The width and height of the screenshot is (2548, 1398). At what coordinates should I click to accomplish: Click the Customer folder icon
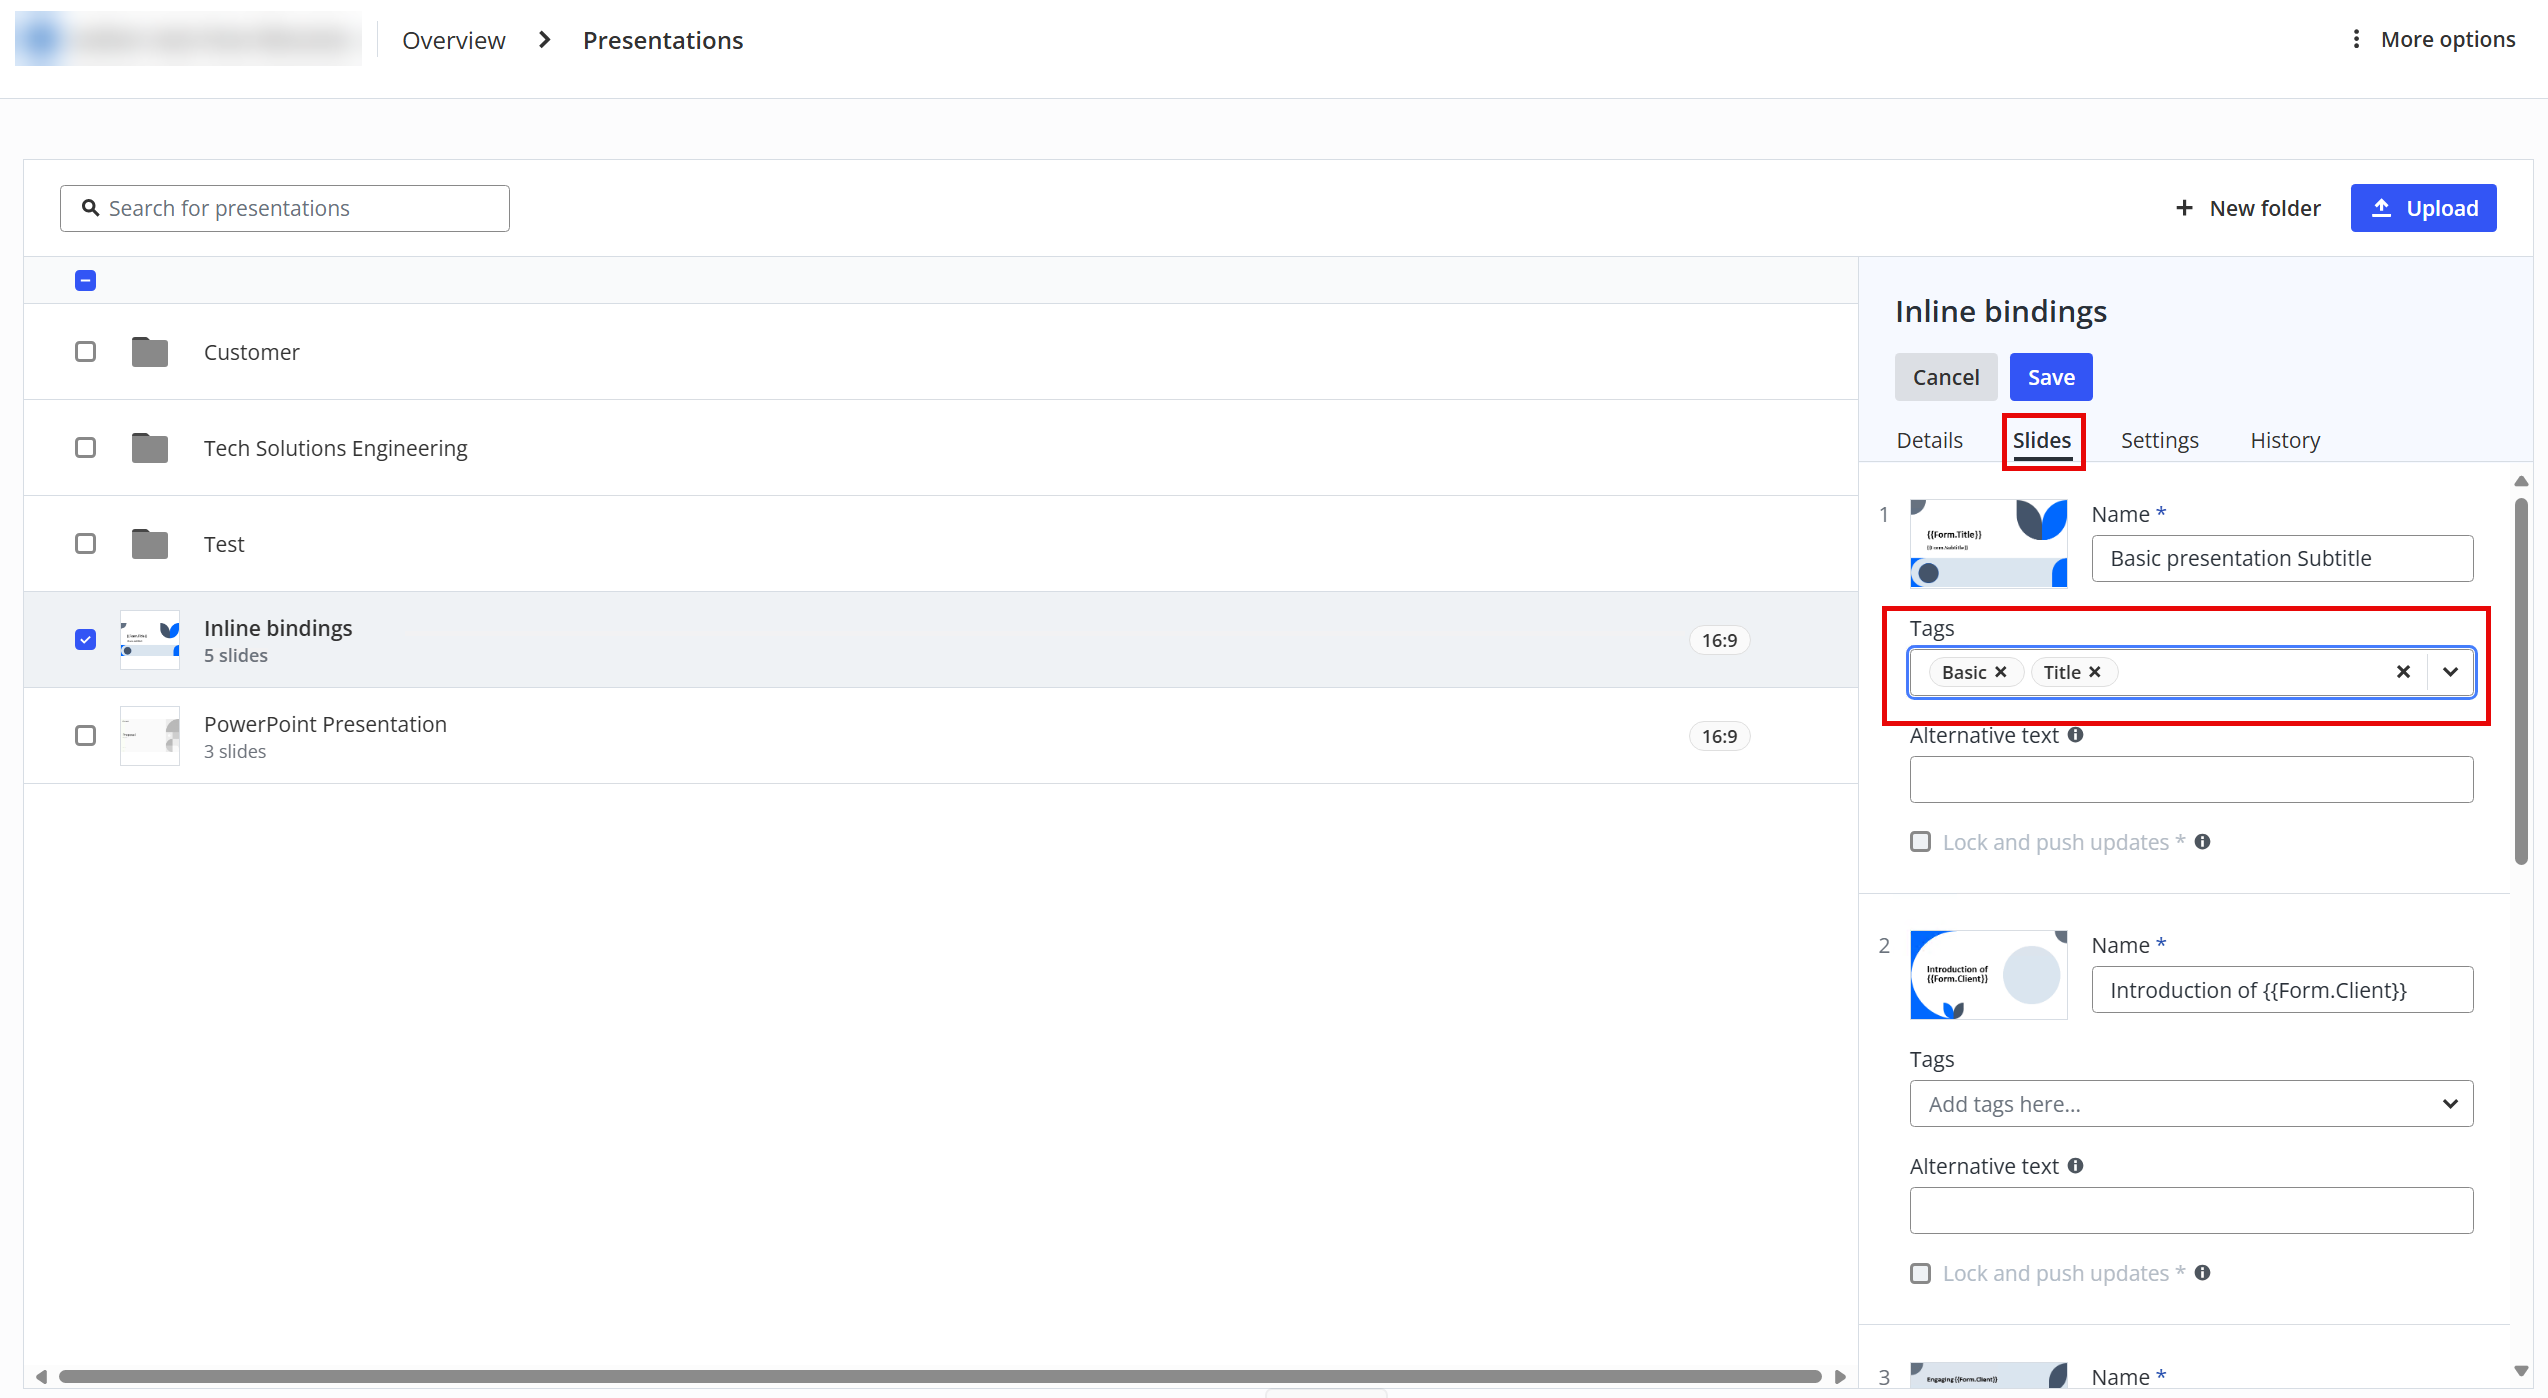coord(150,352)
